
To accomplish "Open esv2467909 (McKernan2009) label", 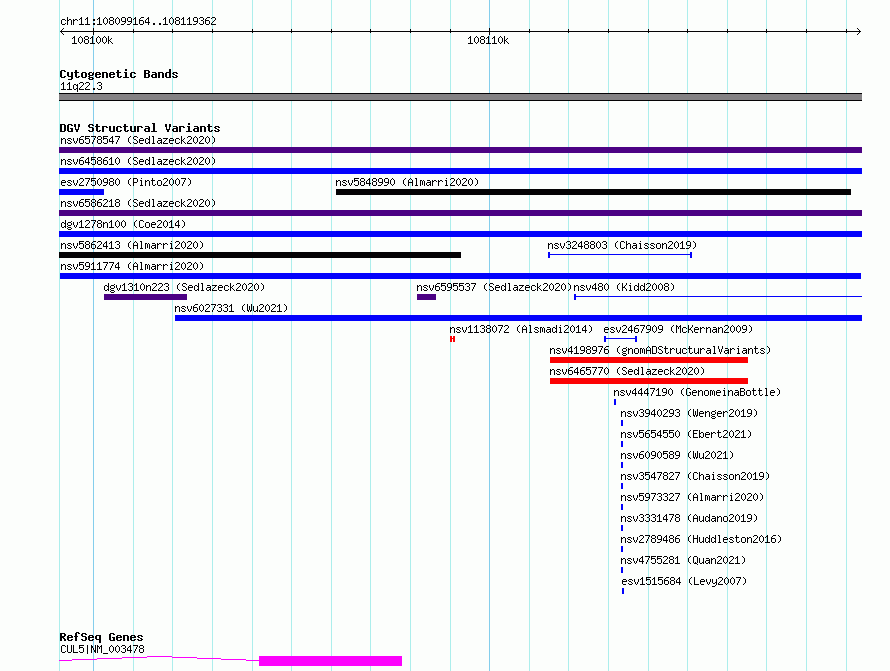I will point(678,329).
